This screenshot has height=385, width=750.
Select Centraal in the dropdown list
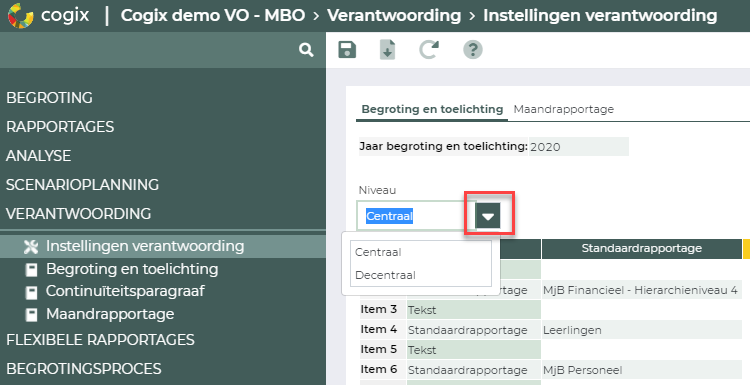(x=421, y=252)
